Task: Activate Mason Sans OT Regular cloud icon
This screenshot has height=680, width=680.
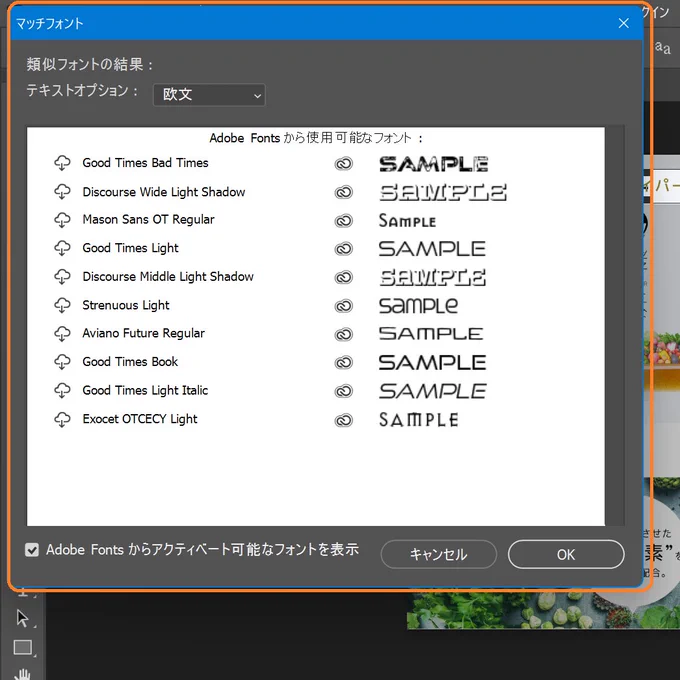Action: pyautogui.click(x=62, y=220)
